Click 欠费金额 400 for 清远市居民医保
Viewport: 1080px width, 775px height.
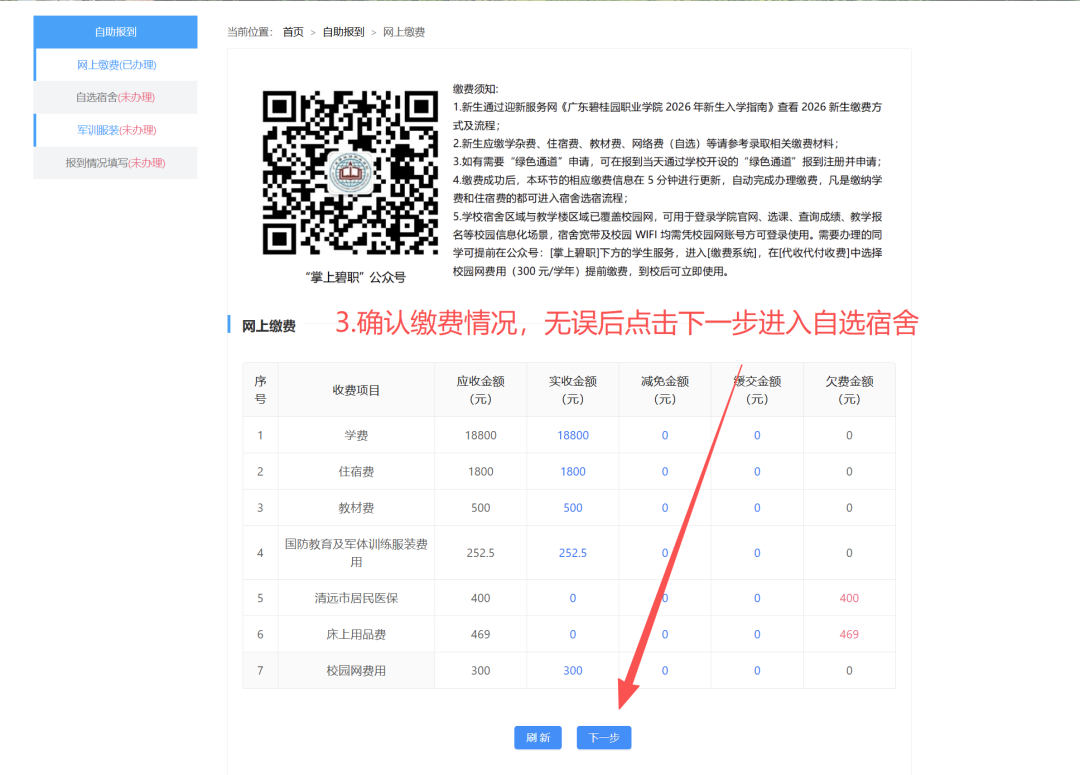[x=849, y=599]
